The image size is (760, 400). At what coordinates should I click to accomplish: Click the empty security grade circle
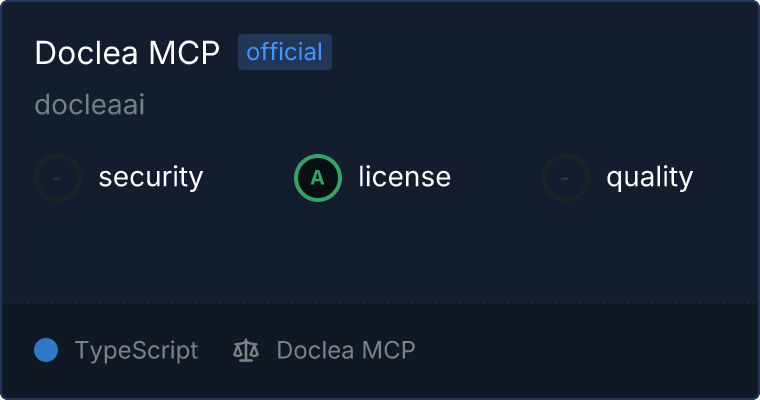(x=58, y=178)
